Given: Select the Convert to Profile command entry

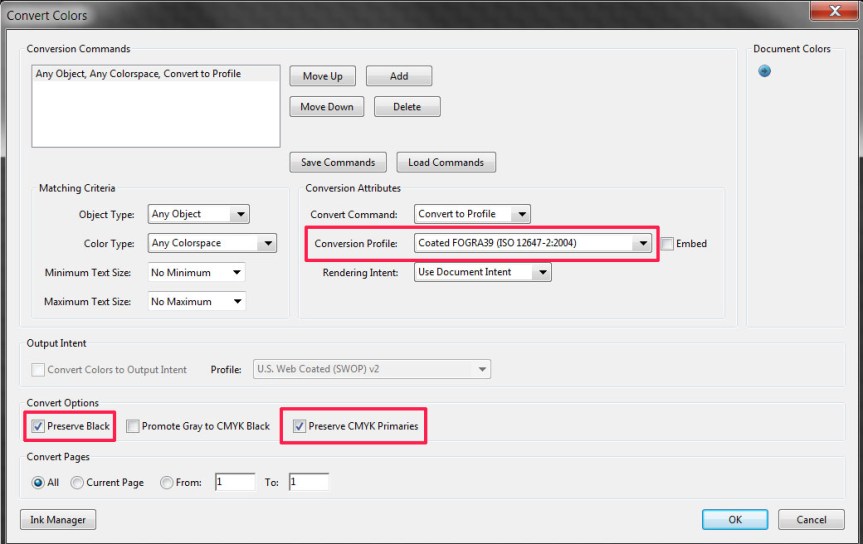Looking at the screenshot, I should click(x=138, y=74).
